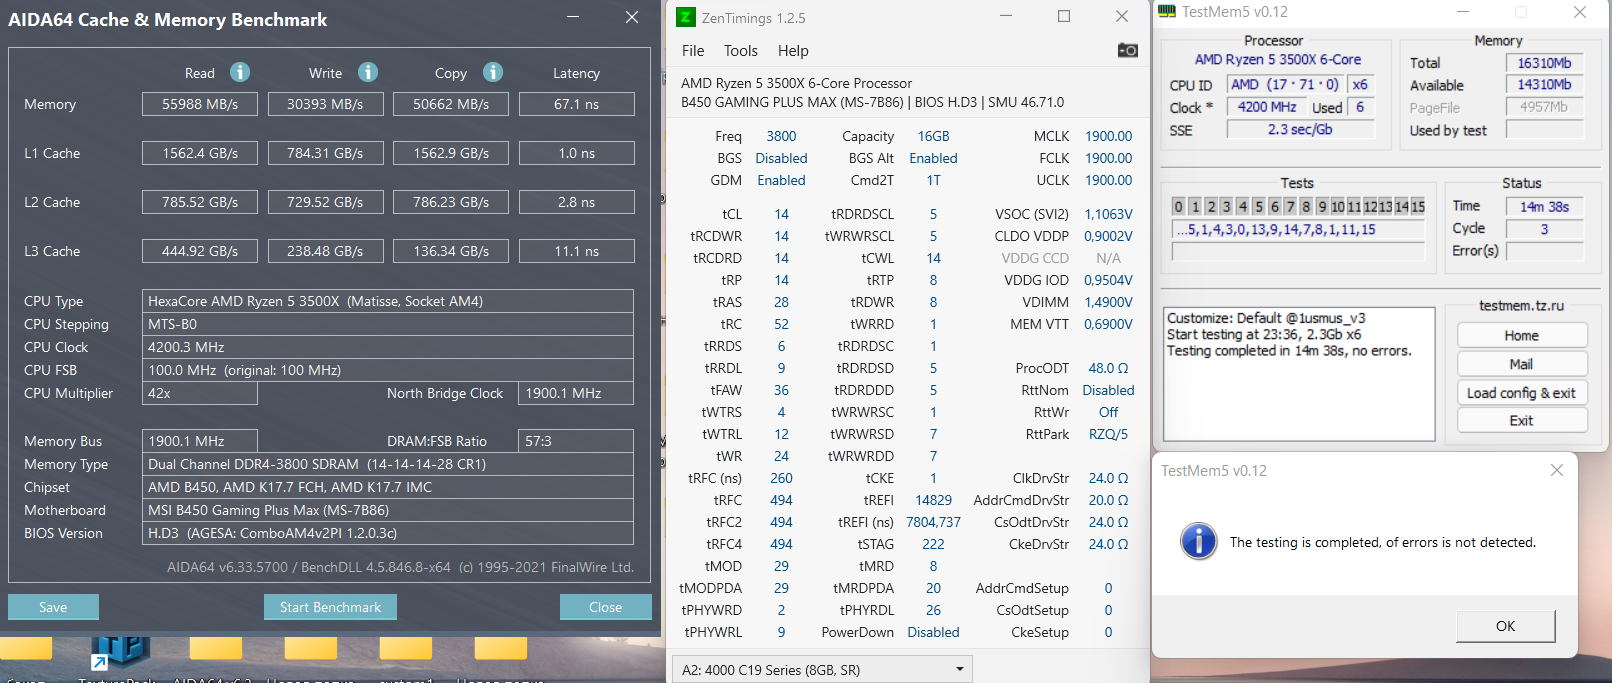Click the TestMem5 memory stick title icon
The height and width of the screenshot is (683, 1612).
point(1167,12)
